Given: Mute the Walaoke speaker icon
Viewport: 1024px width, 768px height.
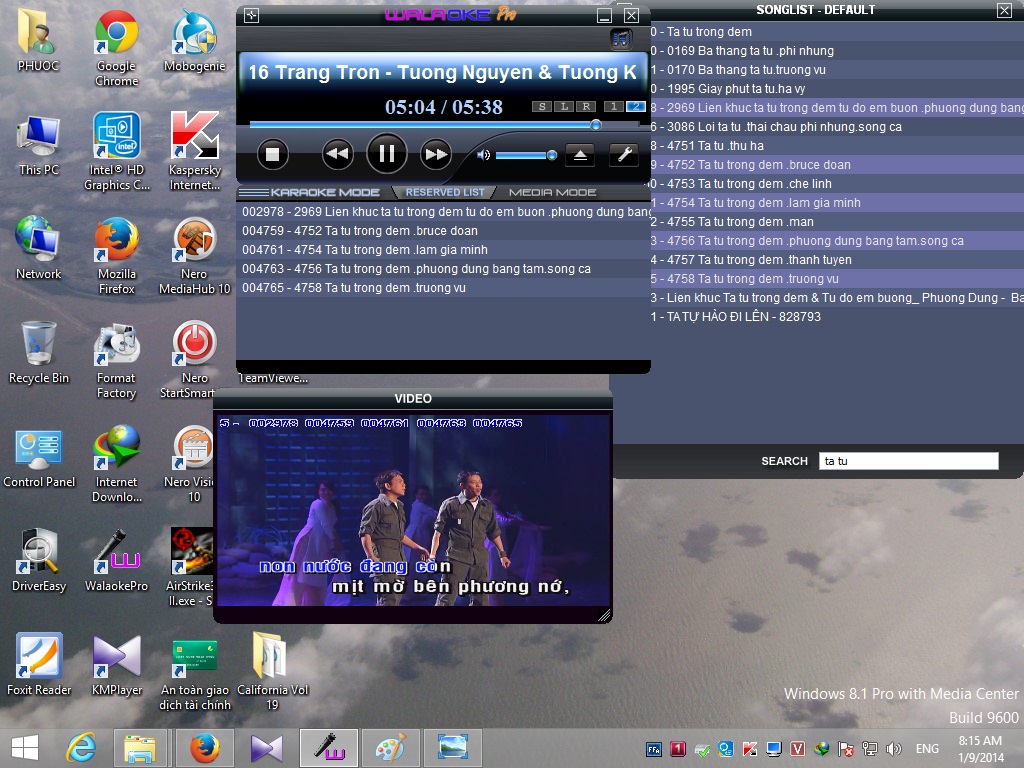Looking at the screenshot, I should point(483,155).
